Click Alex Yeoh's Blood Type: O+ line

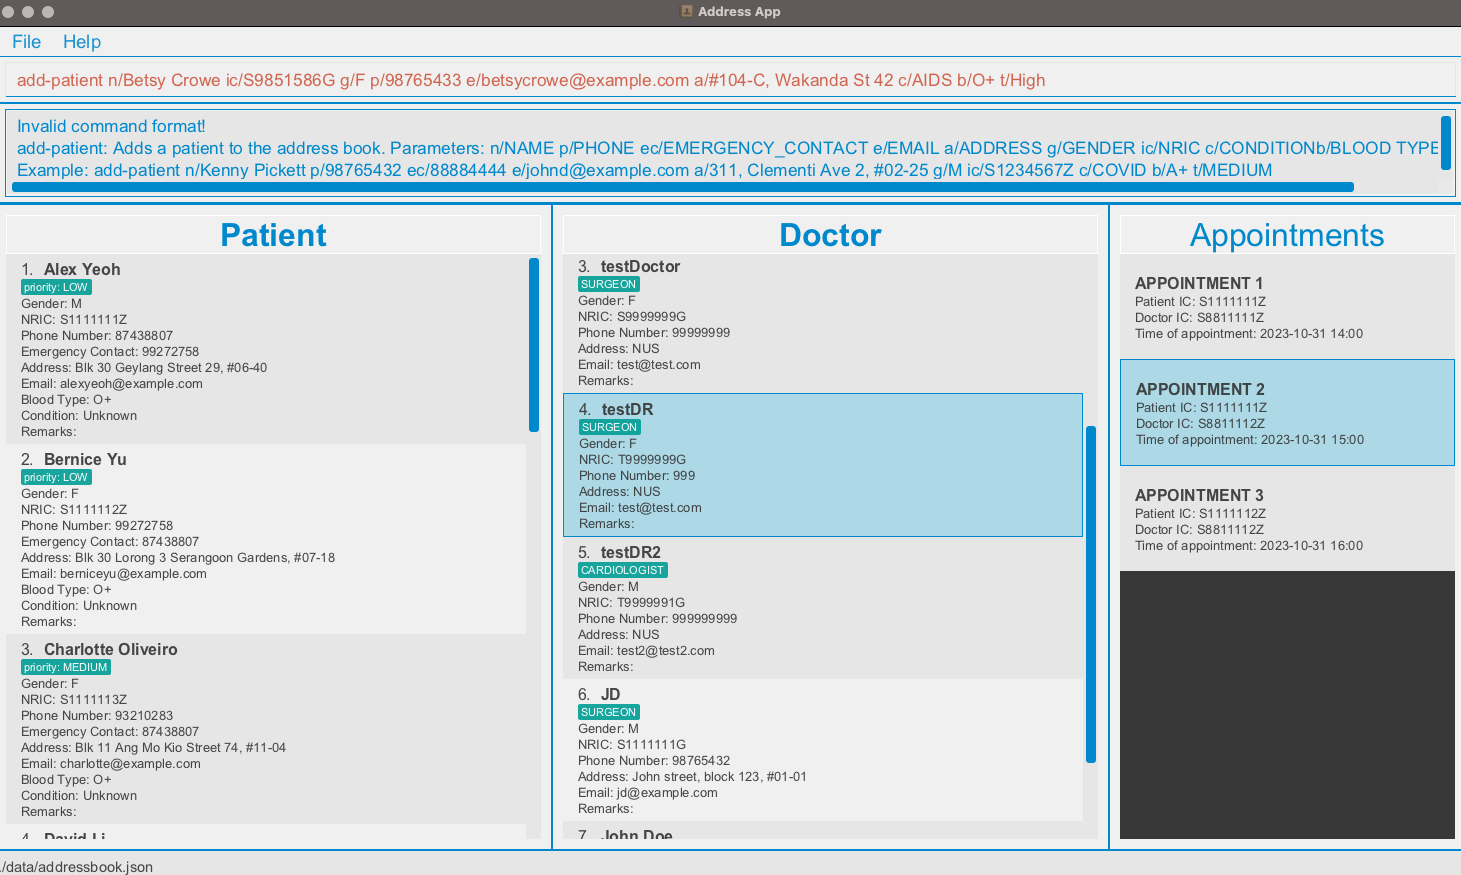coord(66,400)
